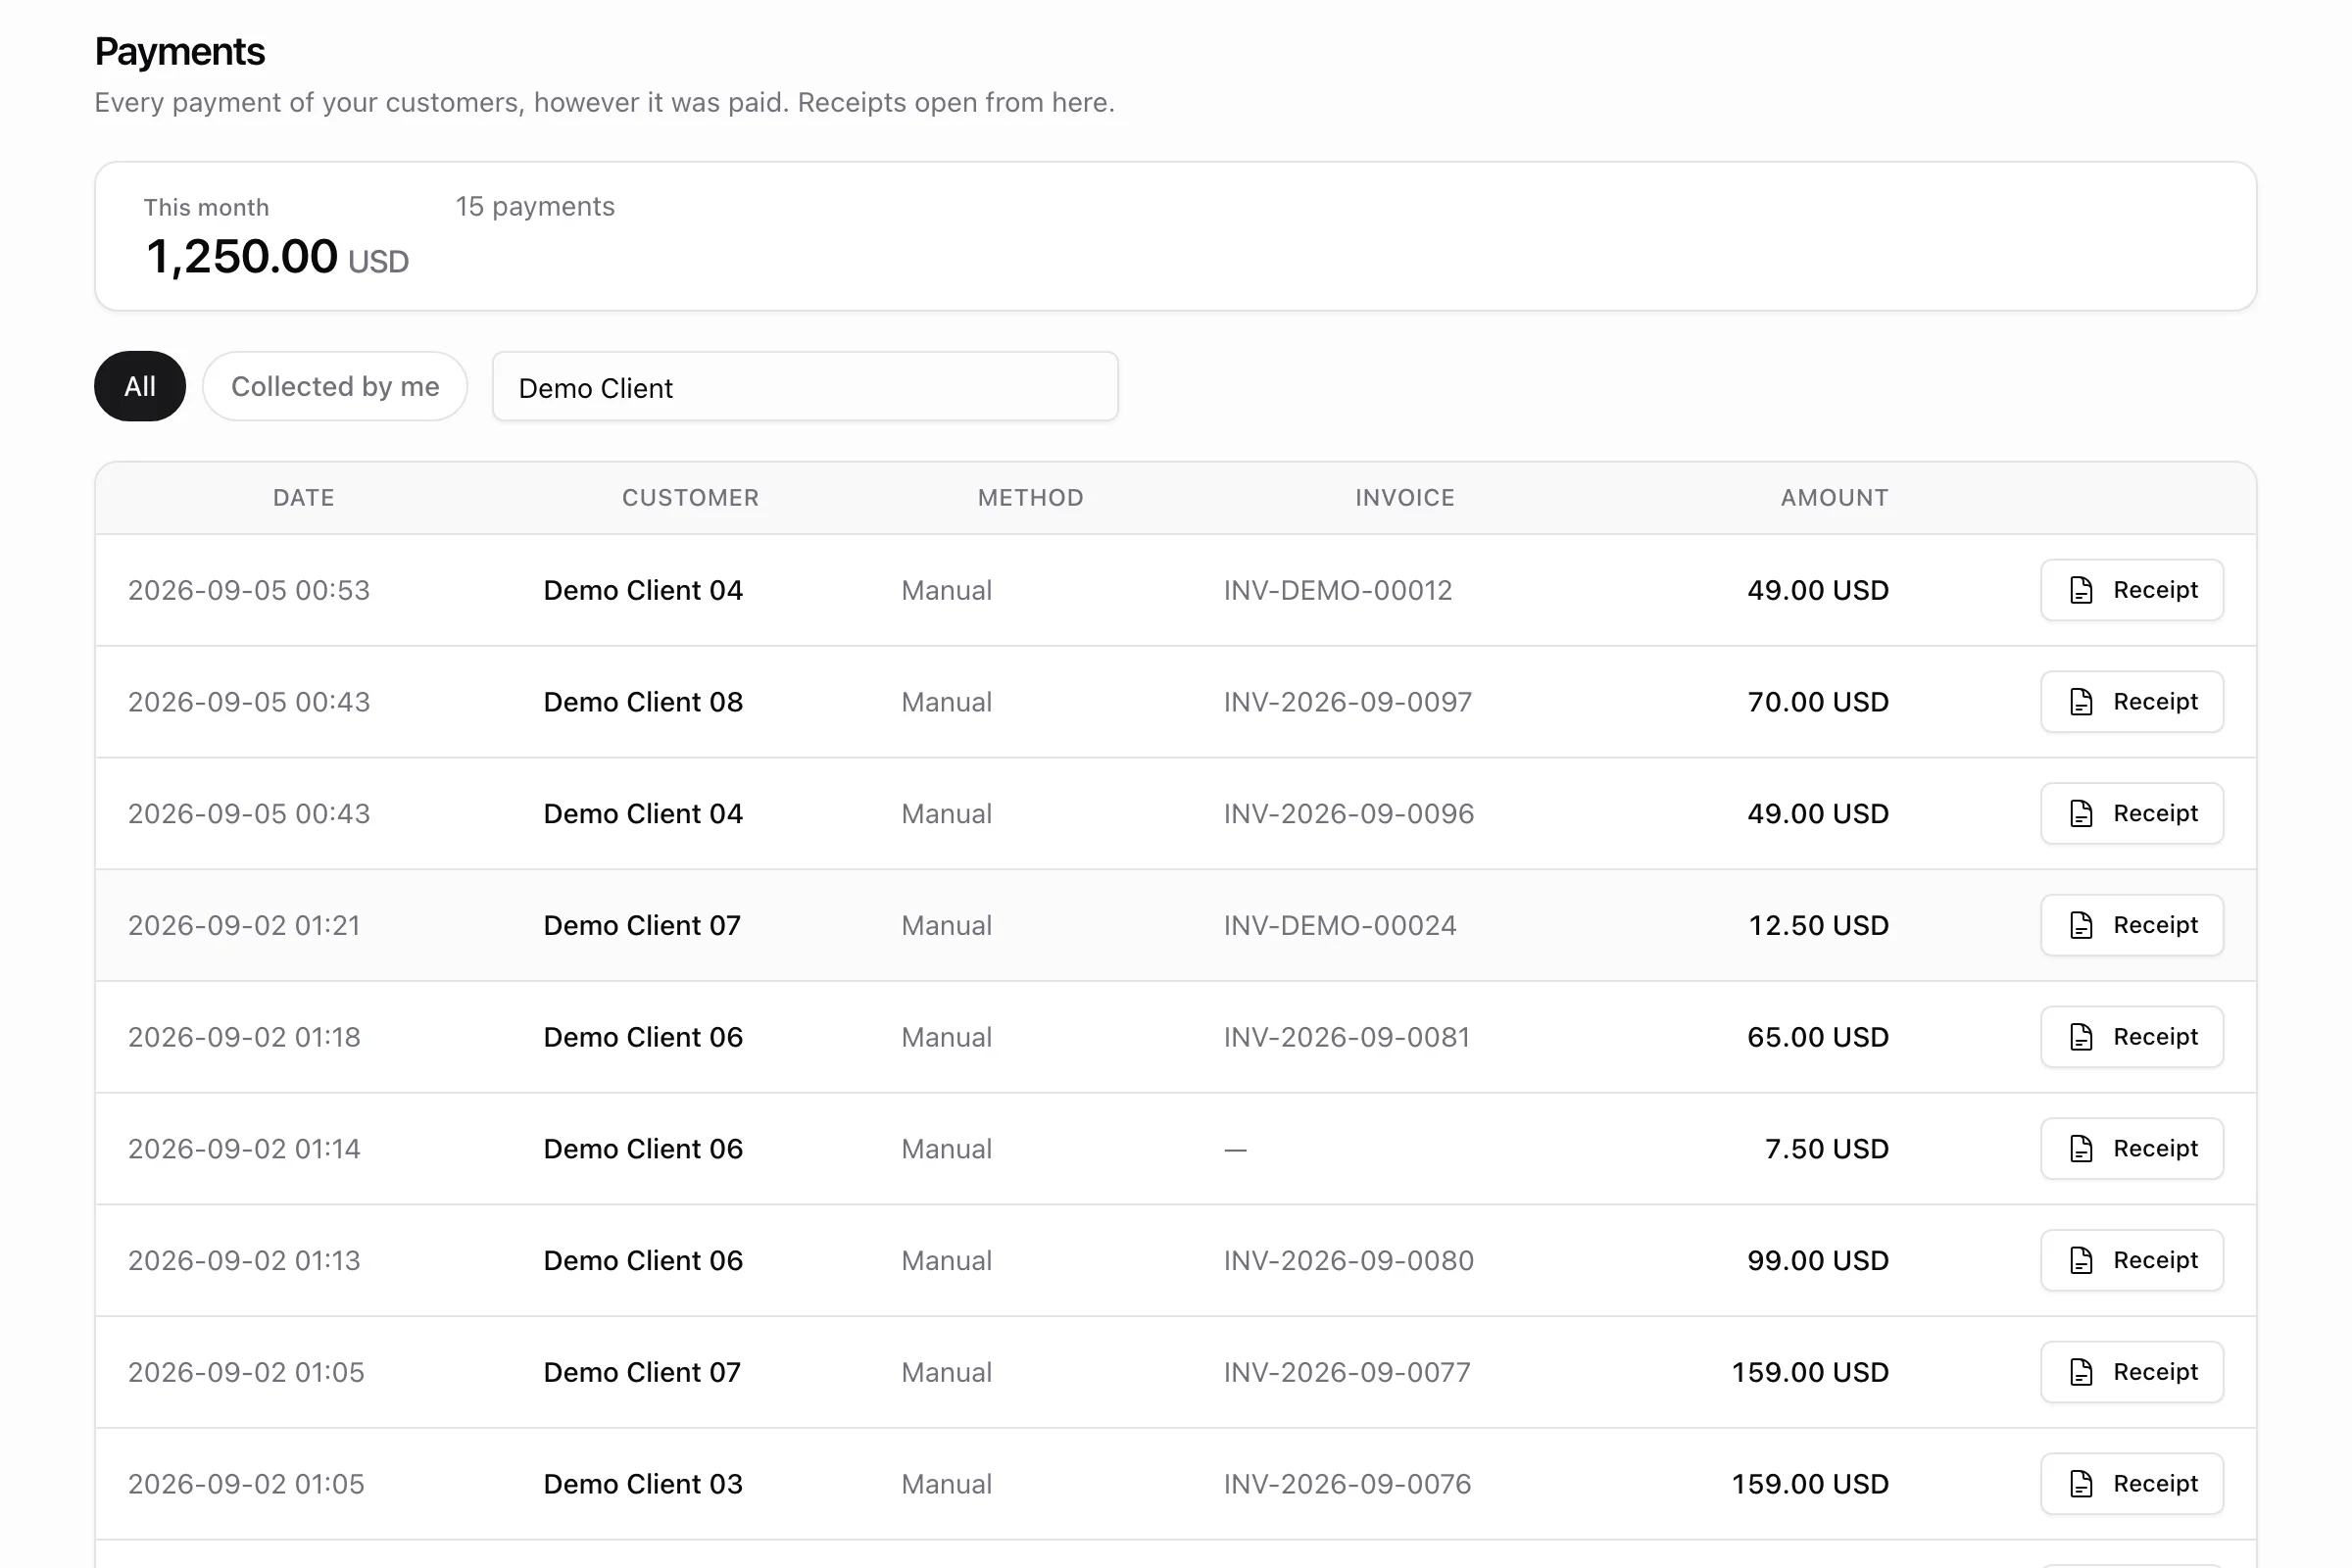Select Demo Client 04 on INV-DEMO-00012 row

(643, 590)
